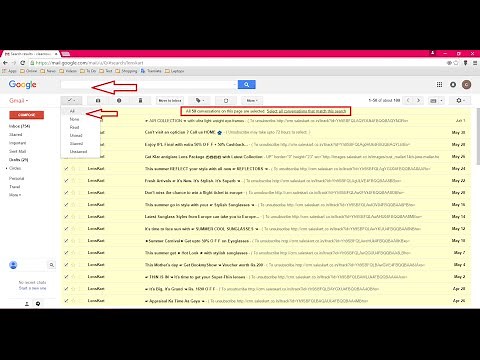
Task: Open the toolbar More dropdown
Action: [x=252, y=100]
